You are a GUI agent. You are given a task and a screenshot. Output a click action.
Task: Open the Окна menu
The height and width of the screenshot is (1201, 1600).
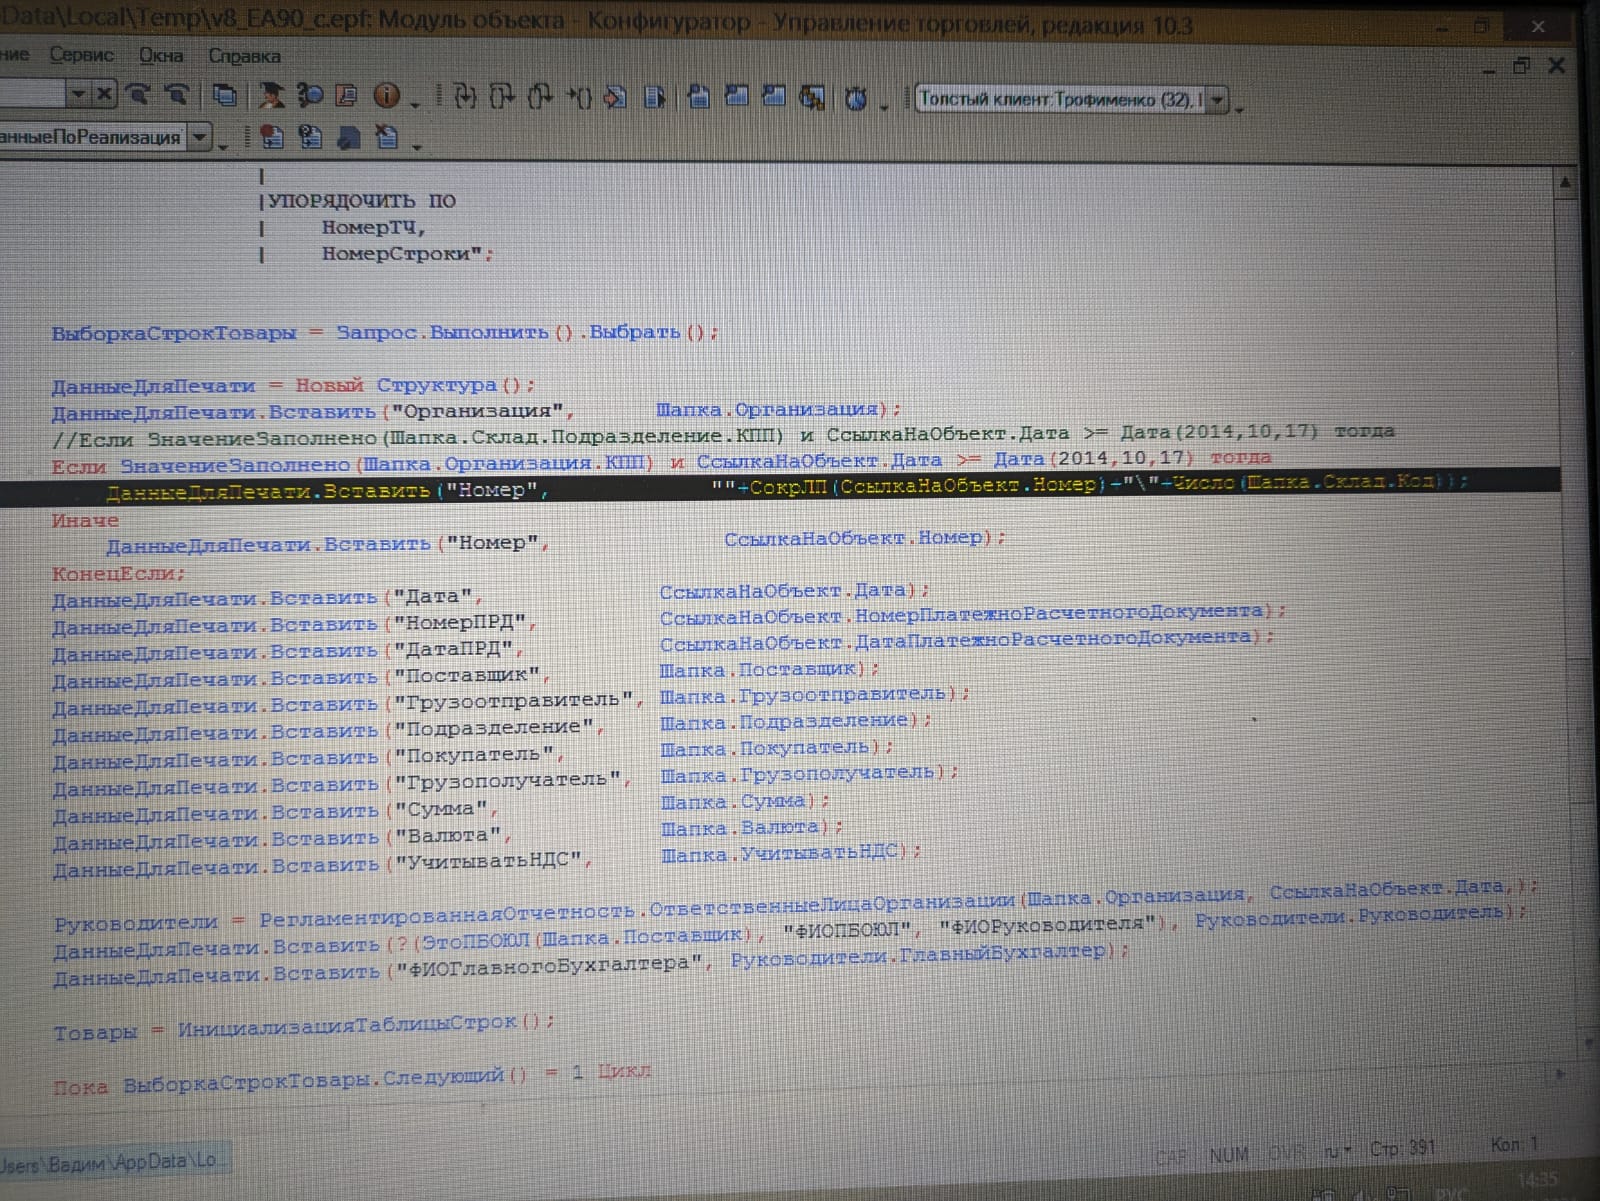point(161,56)
